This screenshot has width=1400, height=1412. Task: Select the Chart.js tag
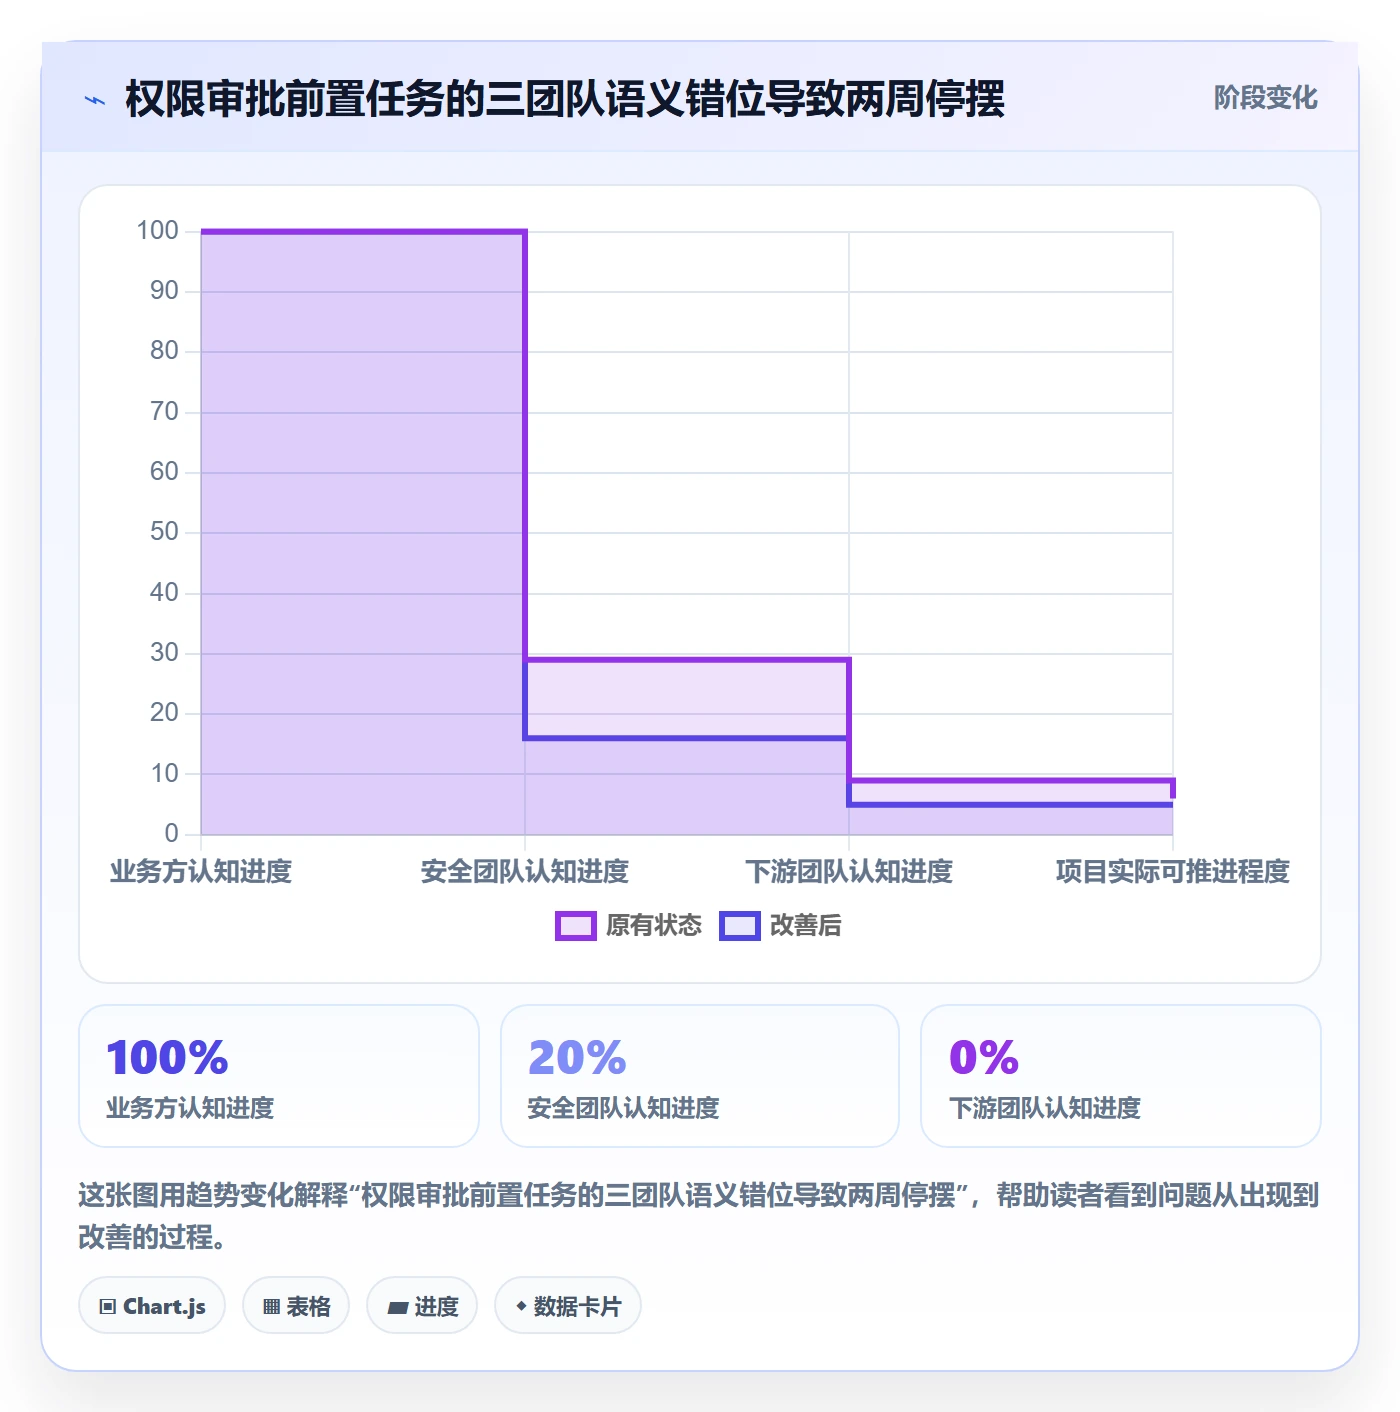(x=152, y=1306)
